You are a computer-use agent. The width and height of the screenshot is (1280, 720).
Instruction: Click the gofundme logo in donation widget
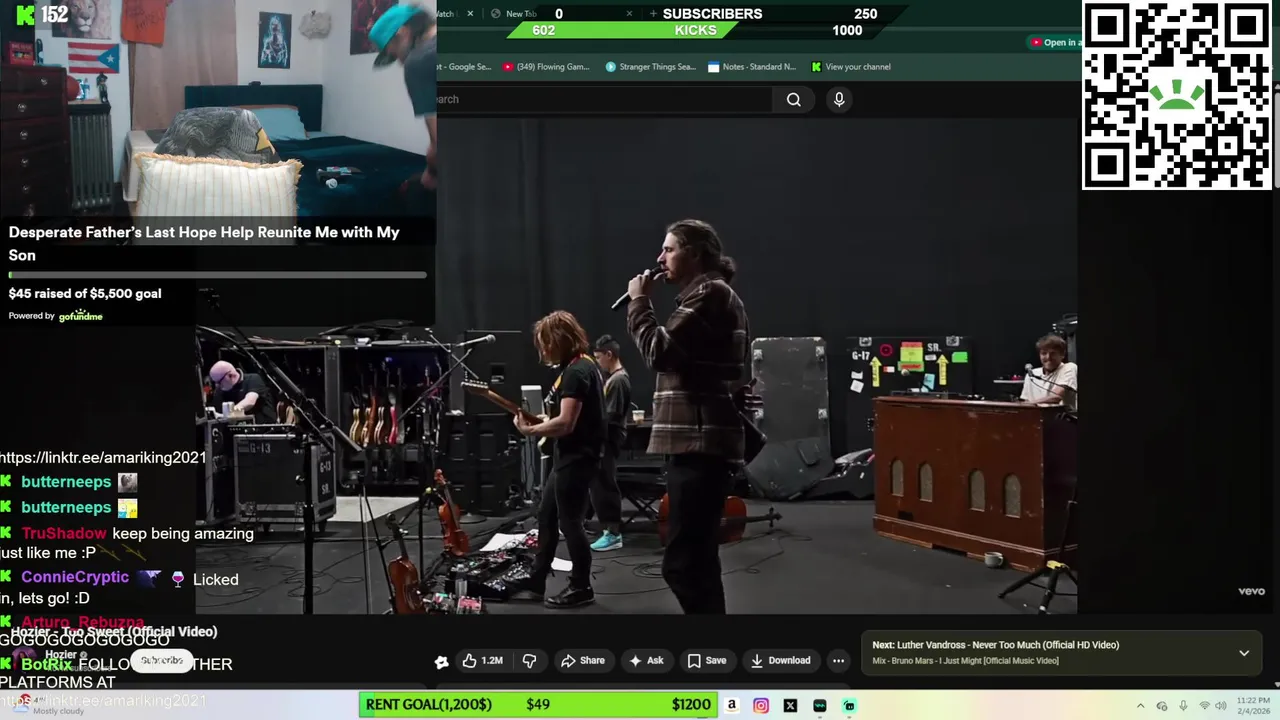click(81, 316)
